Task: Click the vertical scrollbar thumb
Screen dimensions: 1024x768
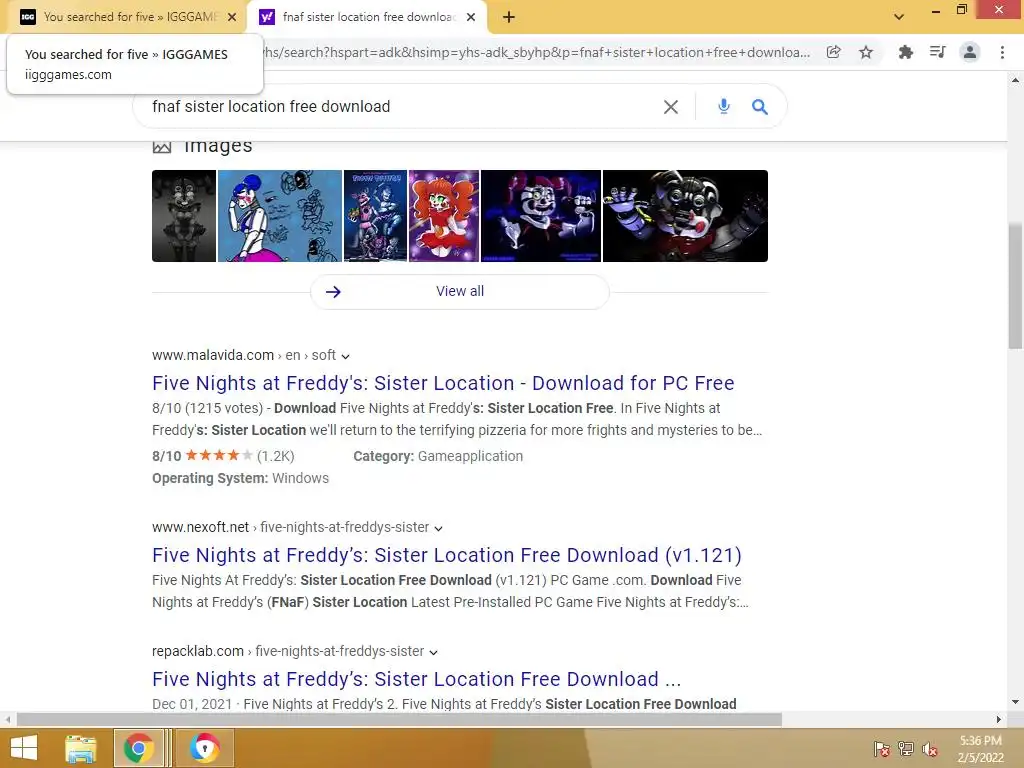Action: [x=1016, y=286]
